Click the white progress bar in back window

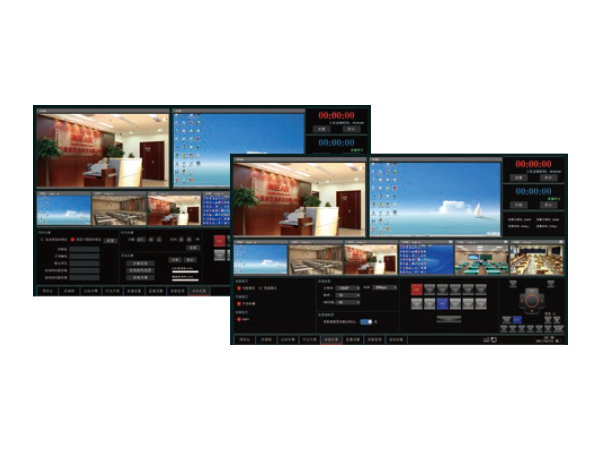(x=187, y=270)
